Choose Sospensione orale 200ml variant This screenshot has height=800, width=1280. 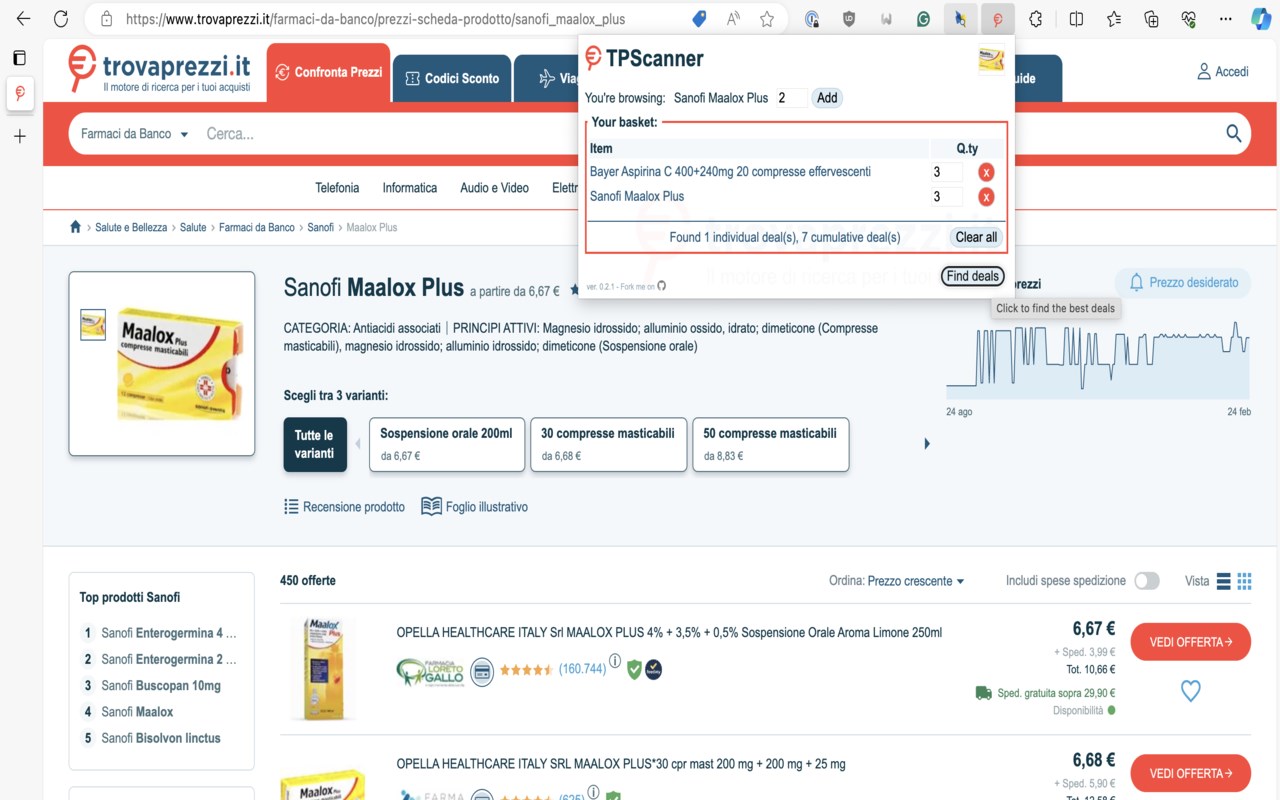(447, 444)
